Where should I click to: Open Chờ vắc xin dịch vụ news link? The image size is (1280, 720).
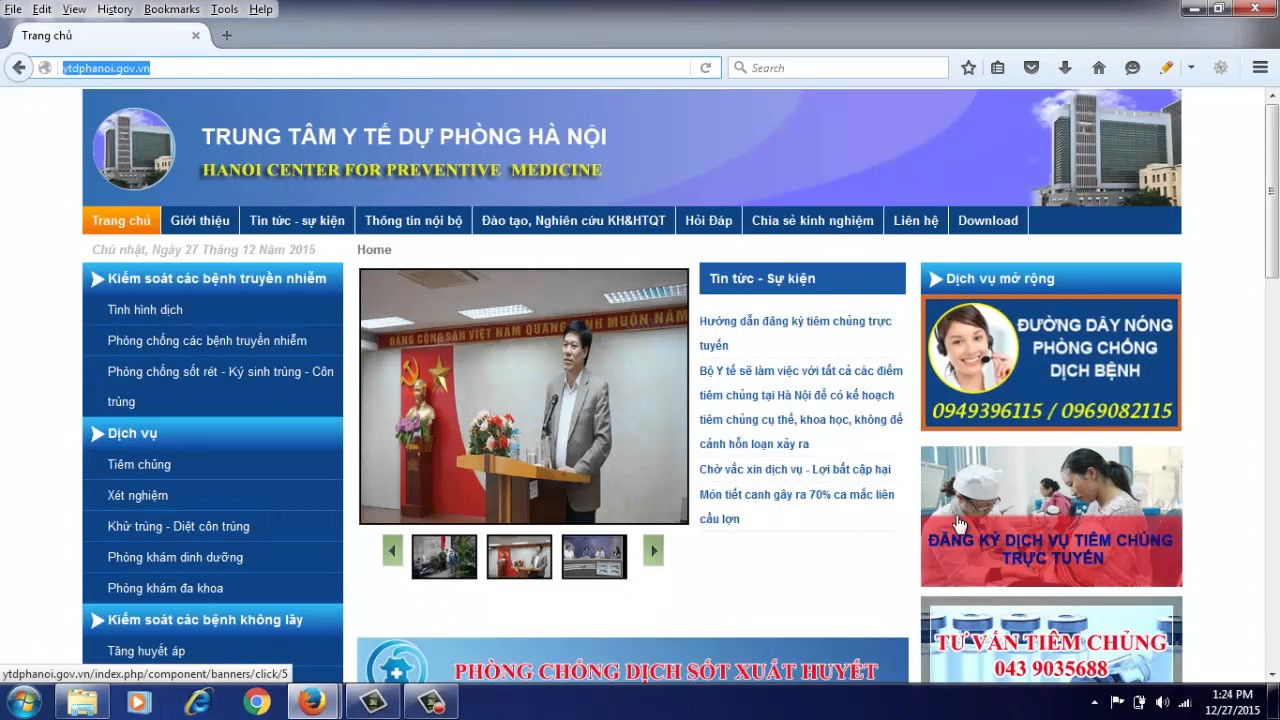[795, 469]
